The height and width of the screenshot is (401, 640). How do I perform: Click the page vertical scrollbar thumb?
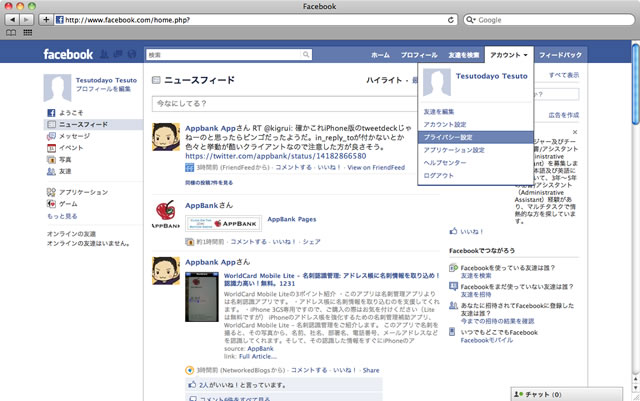click(x=636, y=86)
